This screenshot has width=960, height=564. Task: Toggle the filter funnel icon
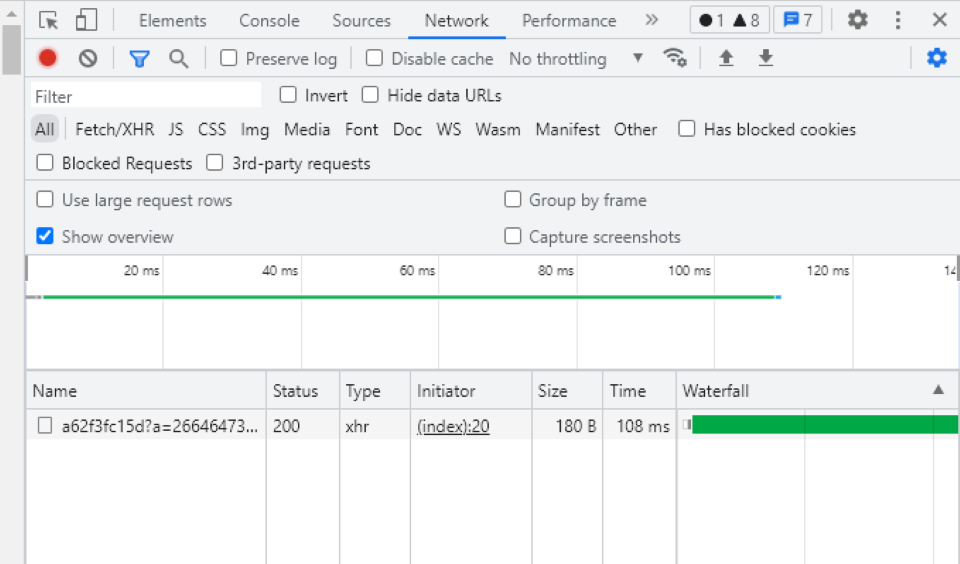(139, 58)
